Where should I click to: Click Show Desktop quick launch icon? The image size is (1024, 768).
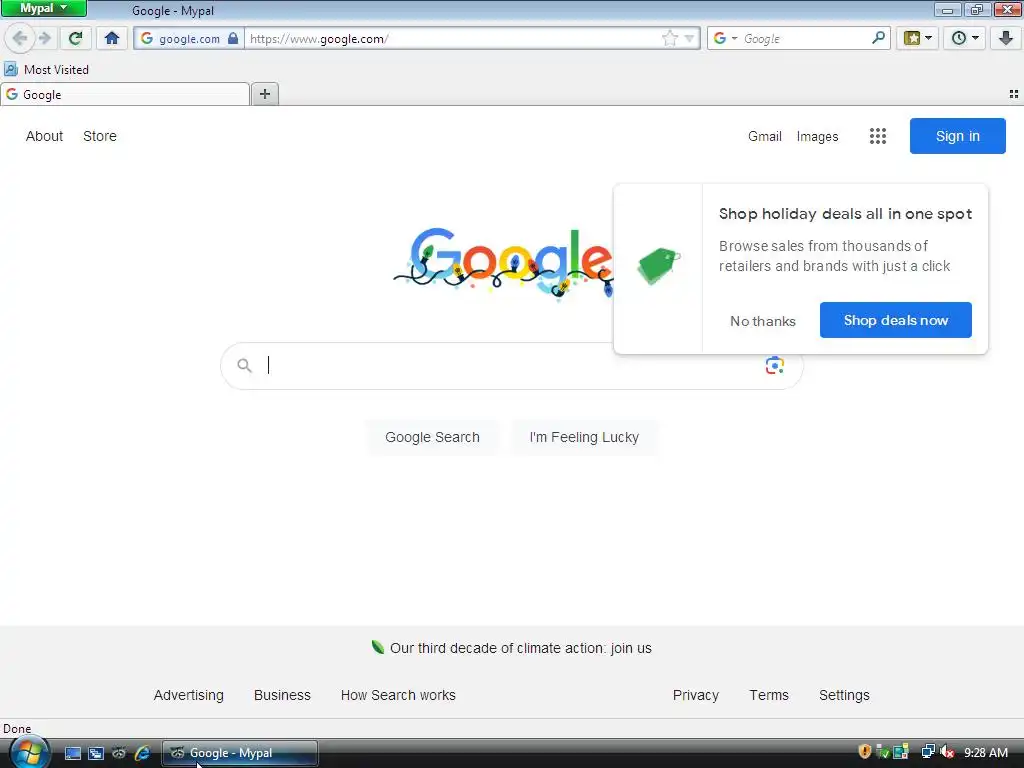72,753
